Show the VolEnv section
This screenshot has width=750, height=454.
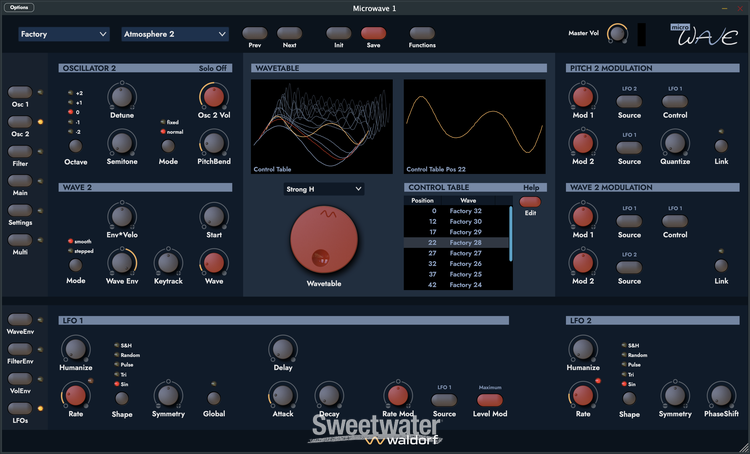click(20, 379)
